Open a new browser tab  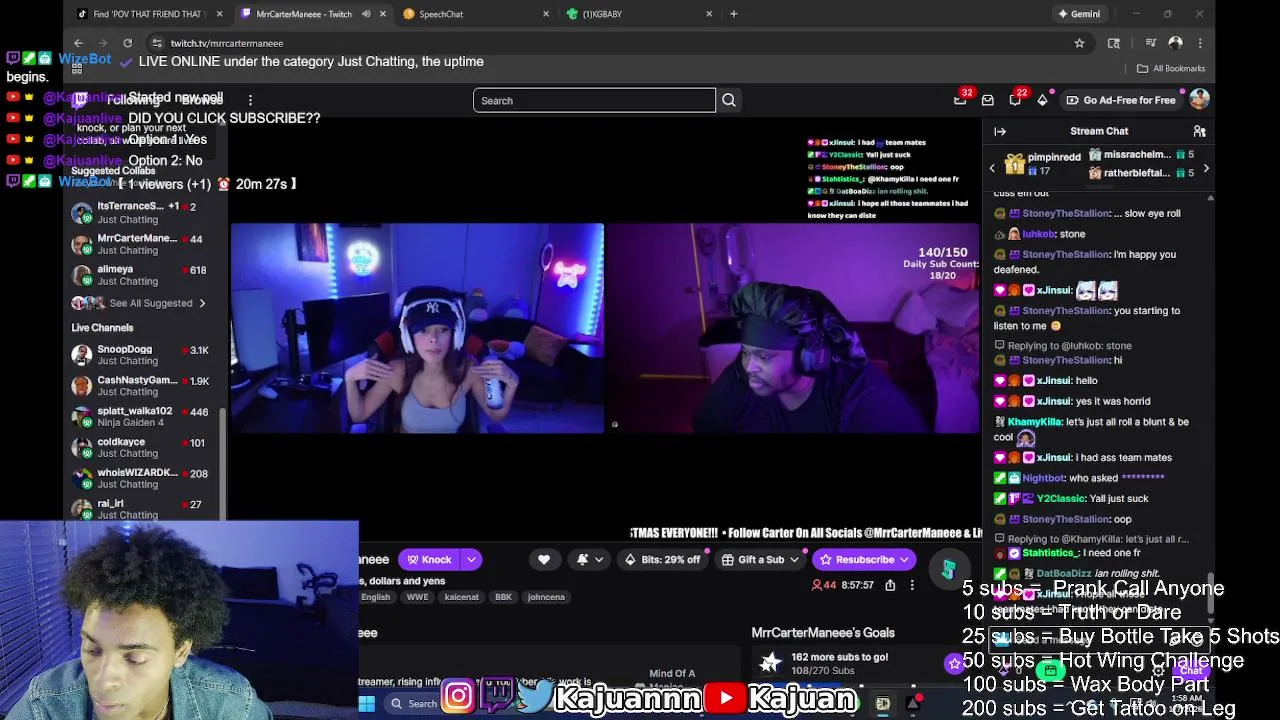click(734, 14)
